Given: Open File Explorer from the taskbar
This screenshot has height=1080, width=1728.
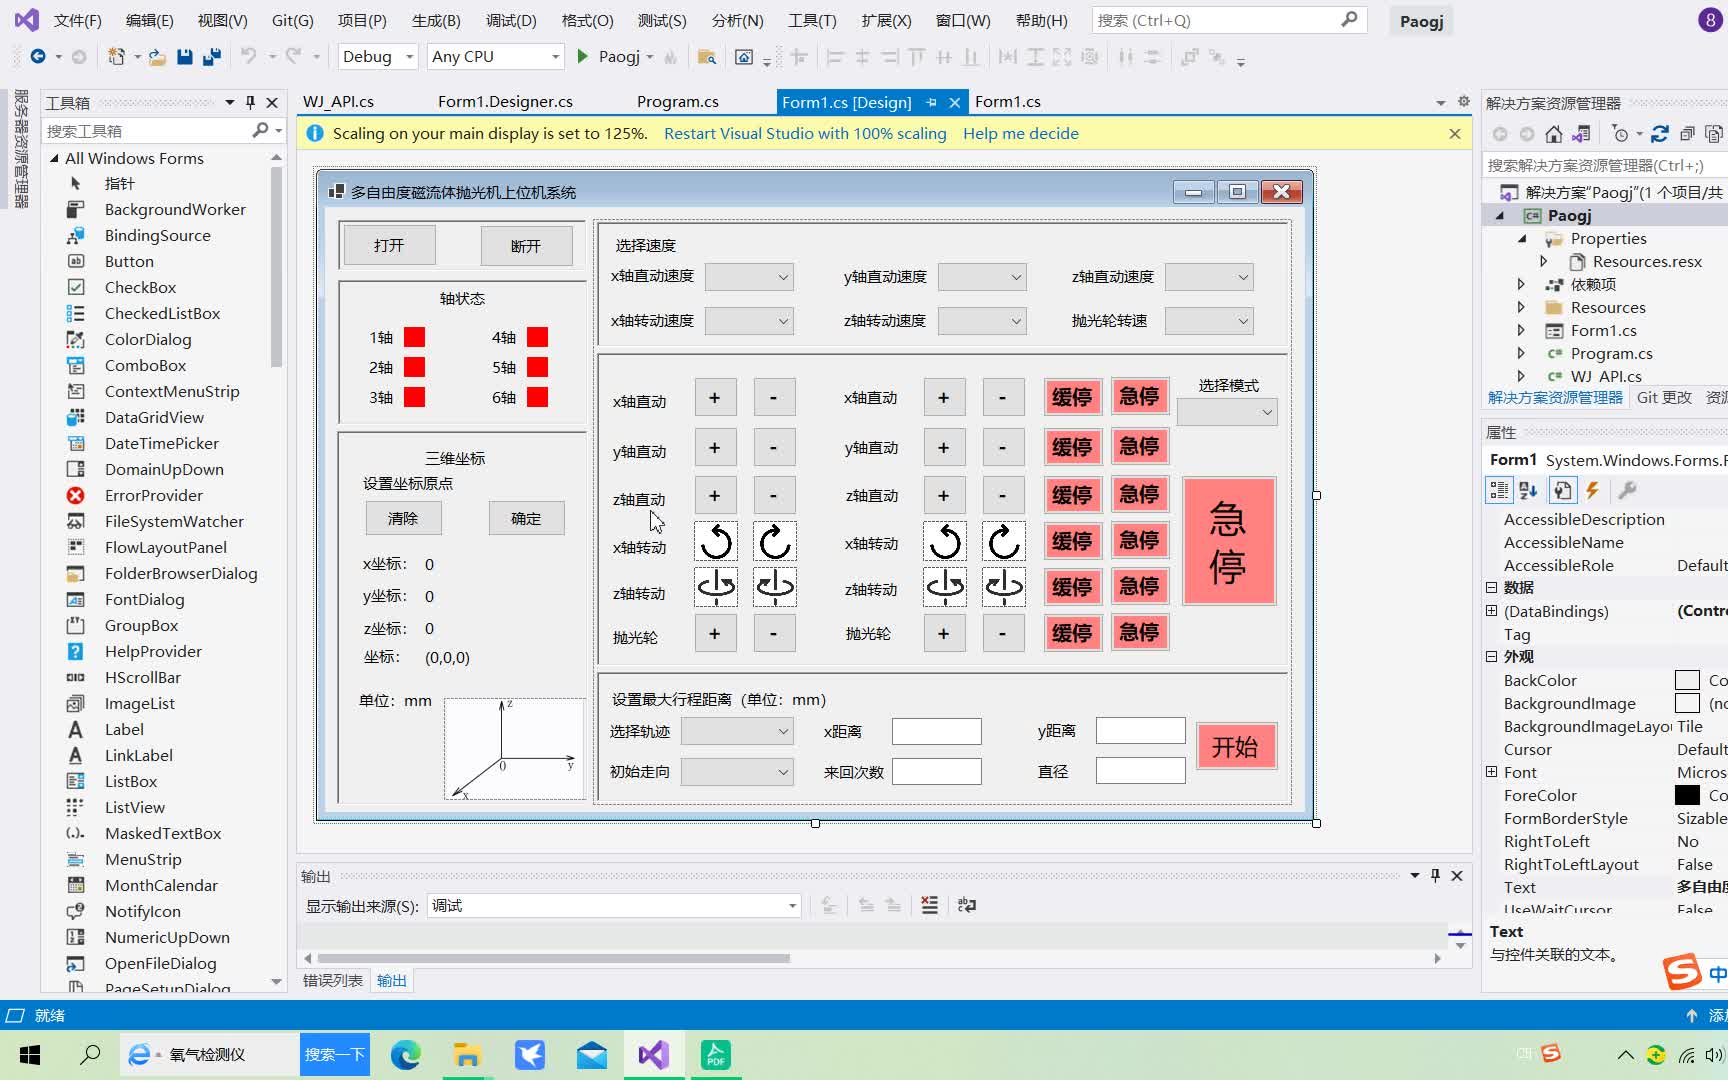Looking at the screenshot, I should 466,1054.
